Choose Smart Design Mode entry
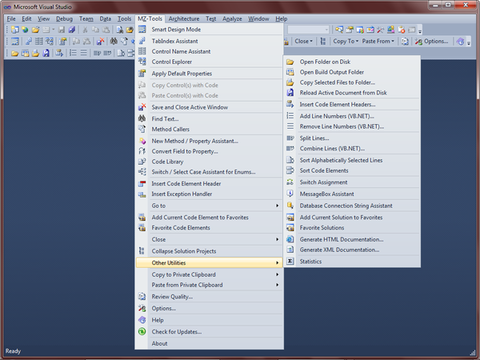The image size is (480, 360). (210, 29)
